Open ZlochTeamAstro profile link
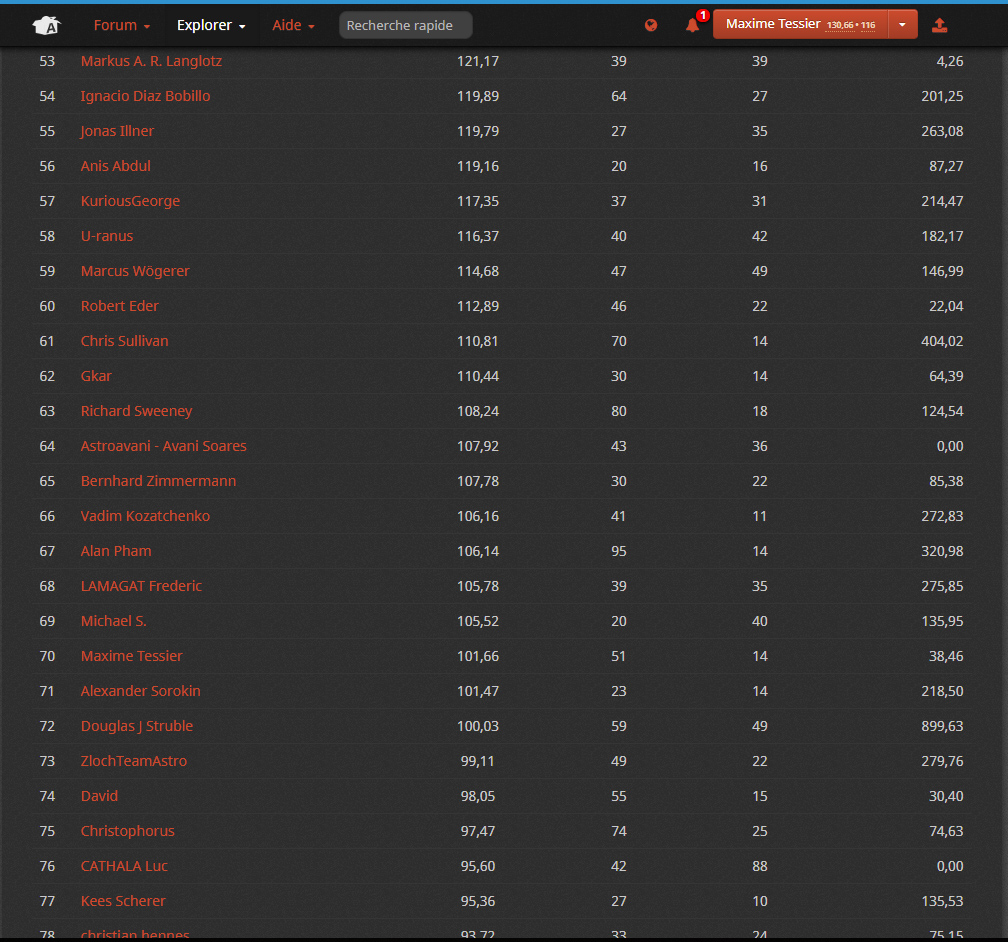 pos(134,761)
